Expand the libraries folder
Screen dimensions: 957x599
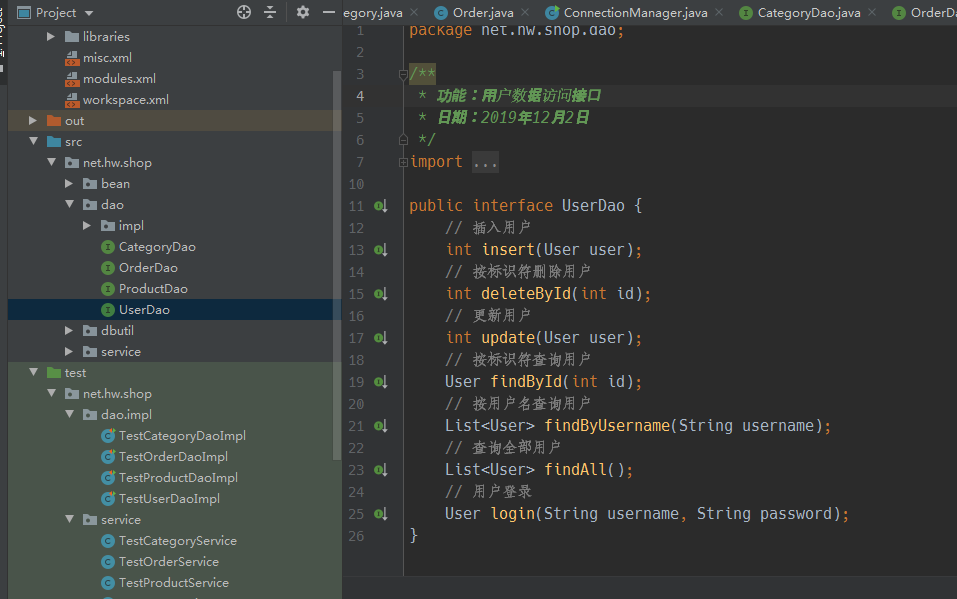(51, 37)
